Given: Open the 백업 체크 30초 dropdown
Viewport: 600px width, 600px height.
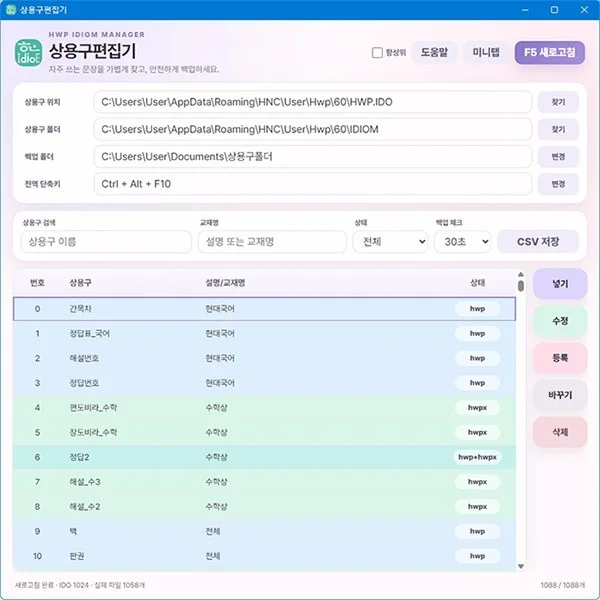Looking at the screenshot, I should point(463,241).
